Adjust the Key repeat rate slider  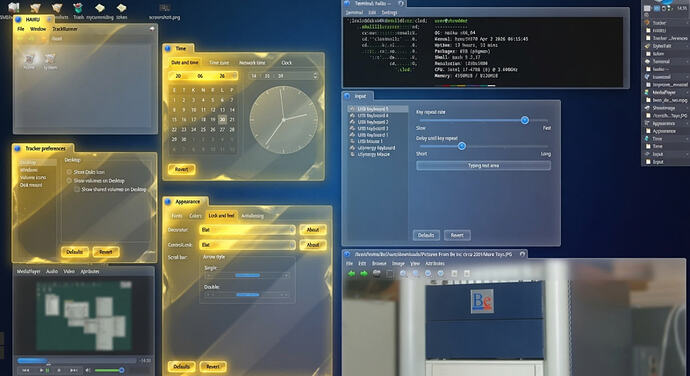coord(525,120)
